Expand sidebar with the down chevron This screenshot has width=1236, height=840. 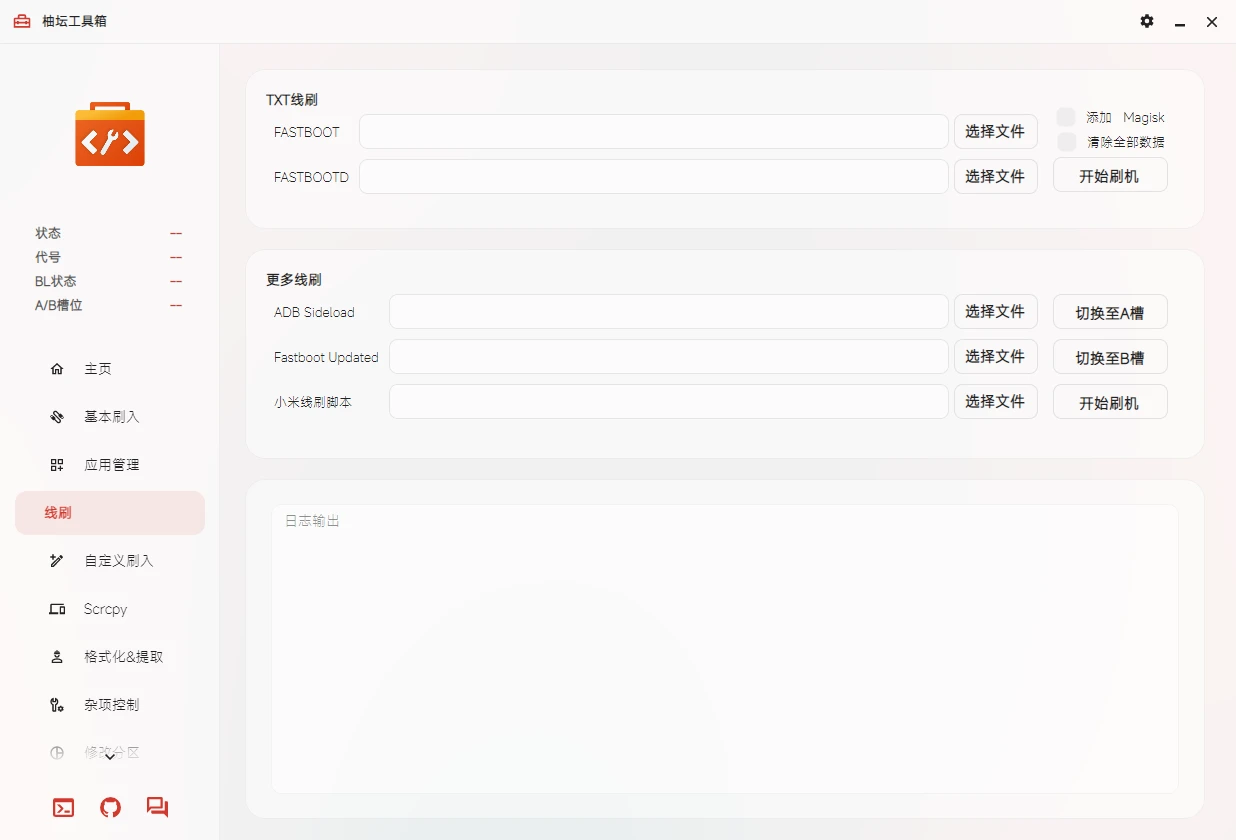110,757
